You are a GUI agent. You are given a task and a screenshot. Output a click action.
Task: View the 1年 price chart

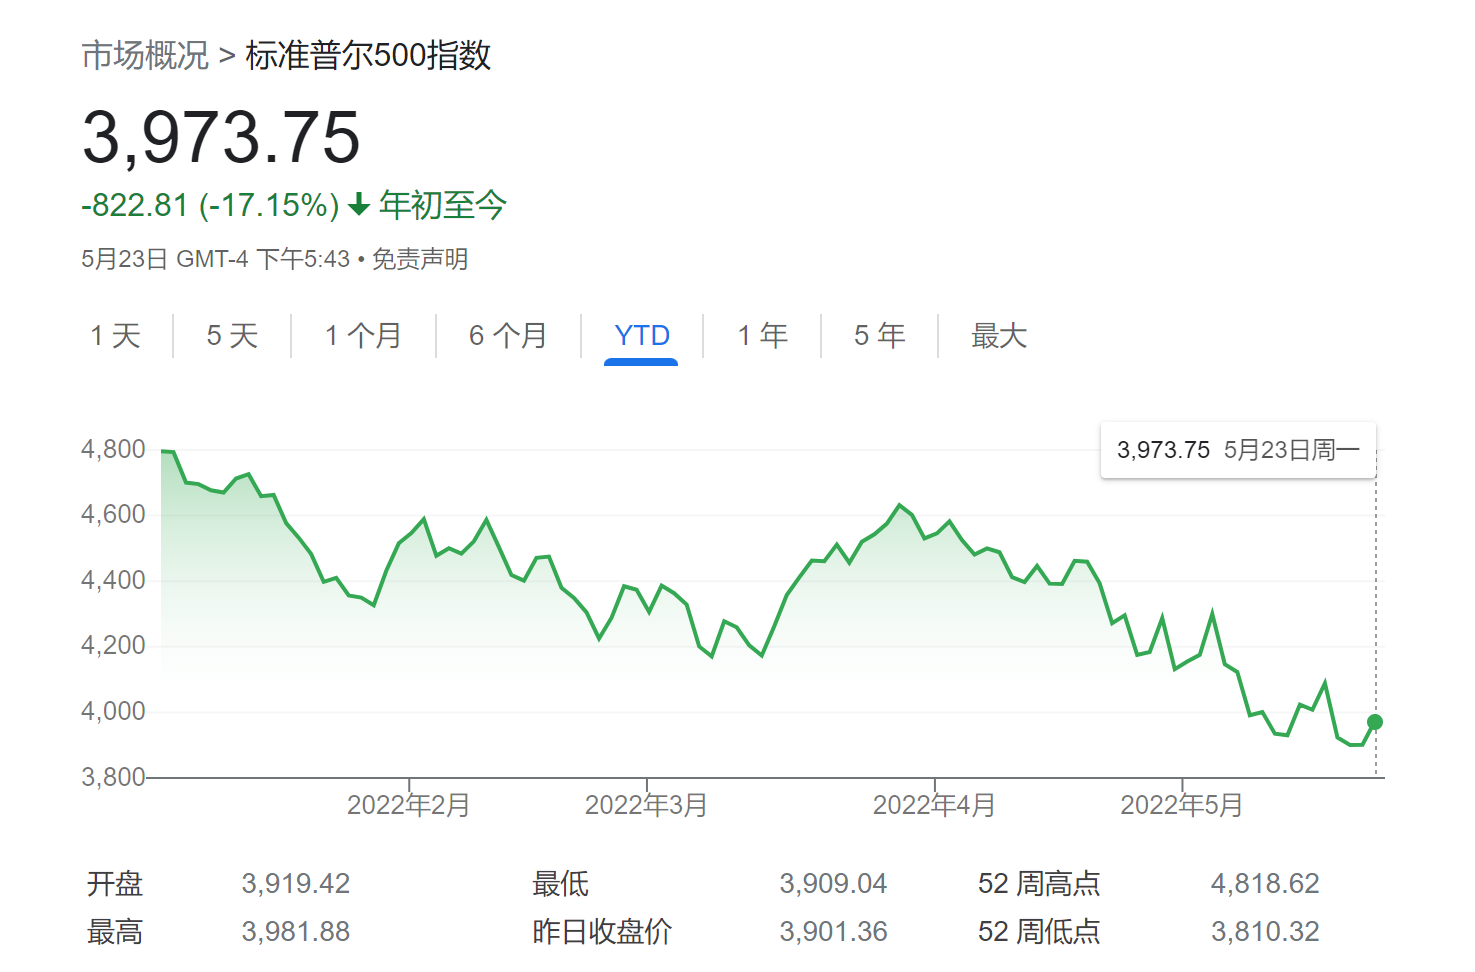[762, 336]
